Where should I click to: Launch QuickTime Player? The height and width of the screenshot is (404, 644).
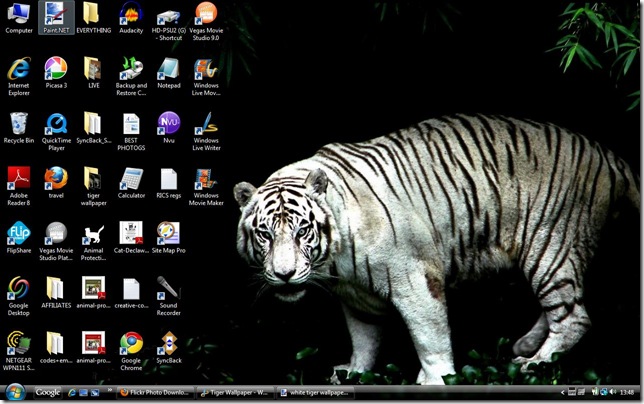coord(56,131)
